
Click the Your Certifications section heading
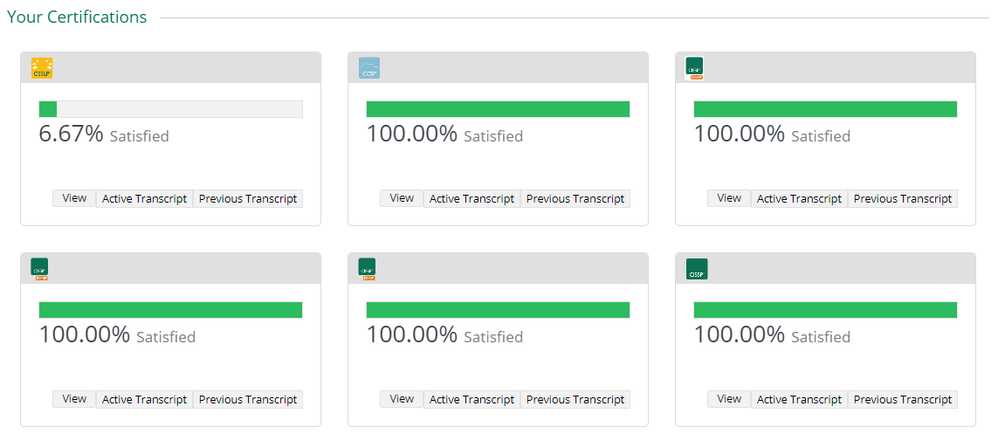[76, 17]
